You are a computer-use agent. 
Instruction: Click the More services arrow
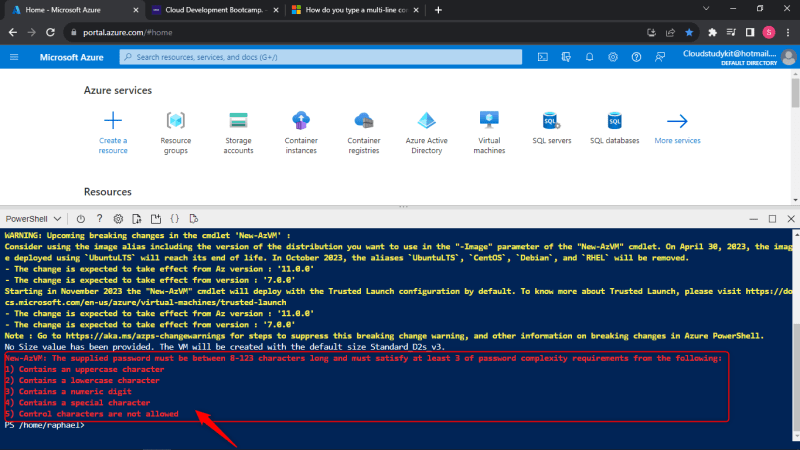point(677,121)
